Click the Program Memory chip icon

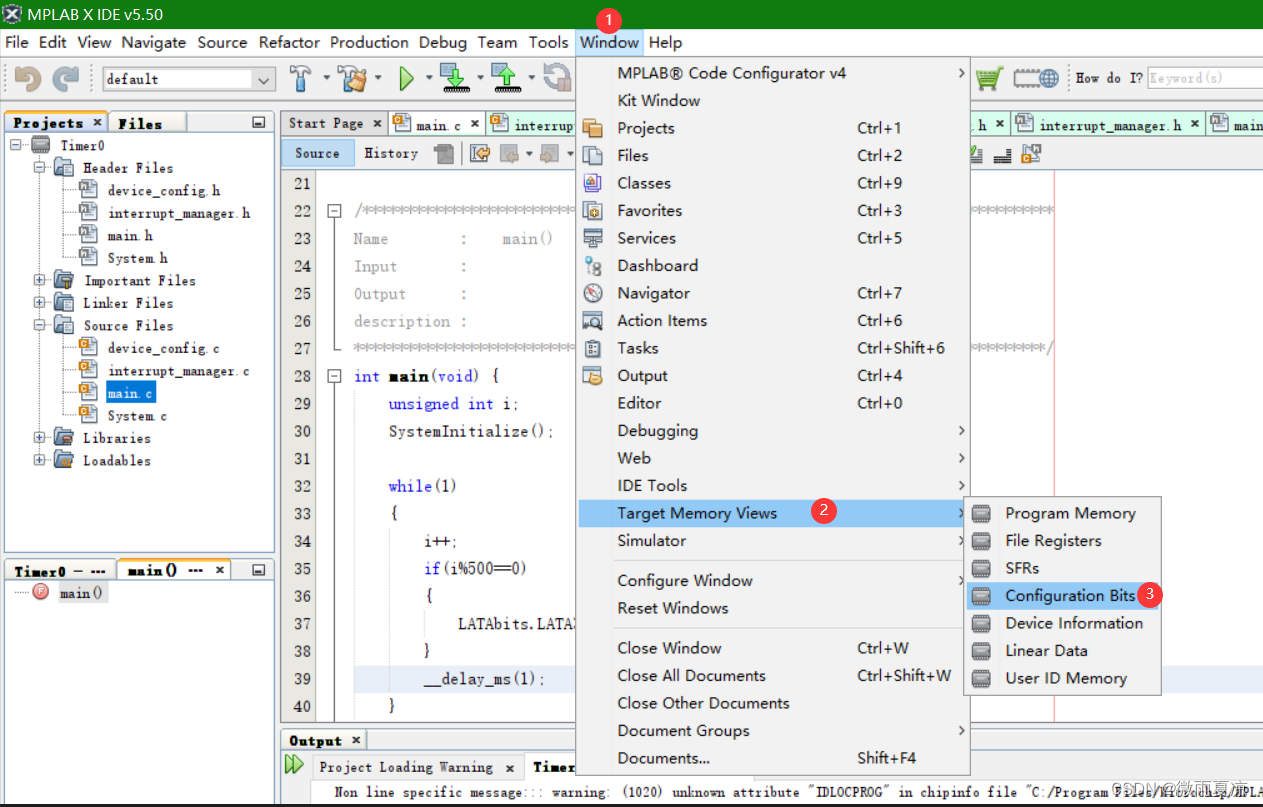coord(981,513)
